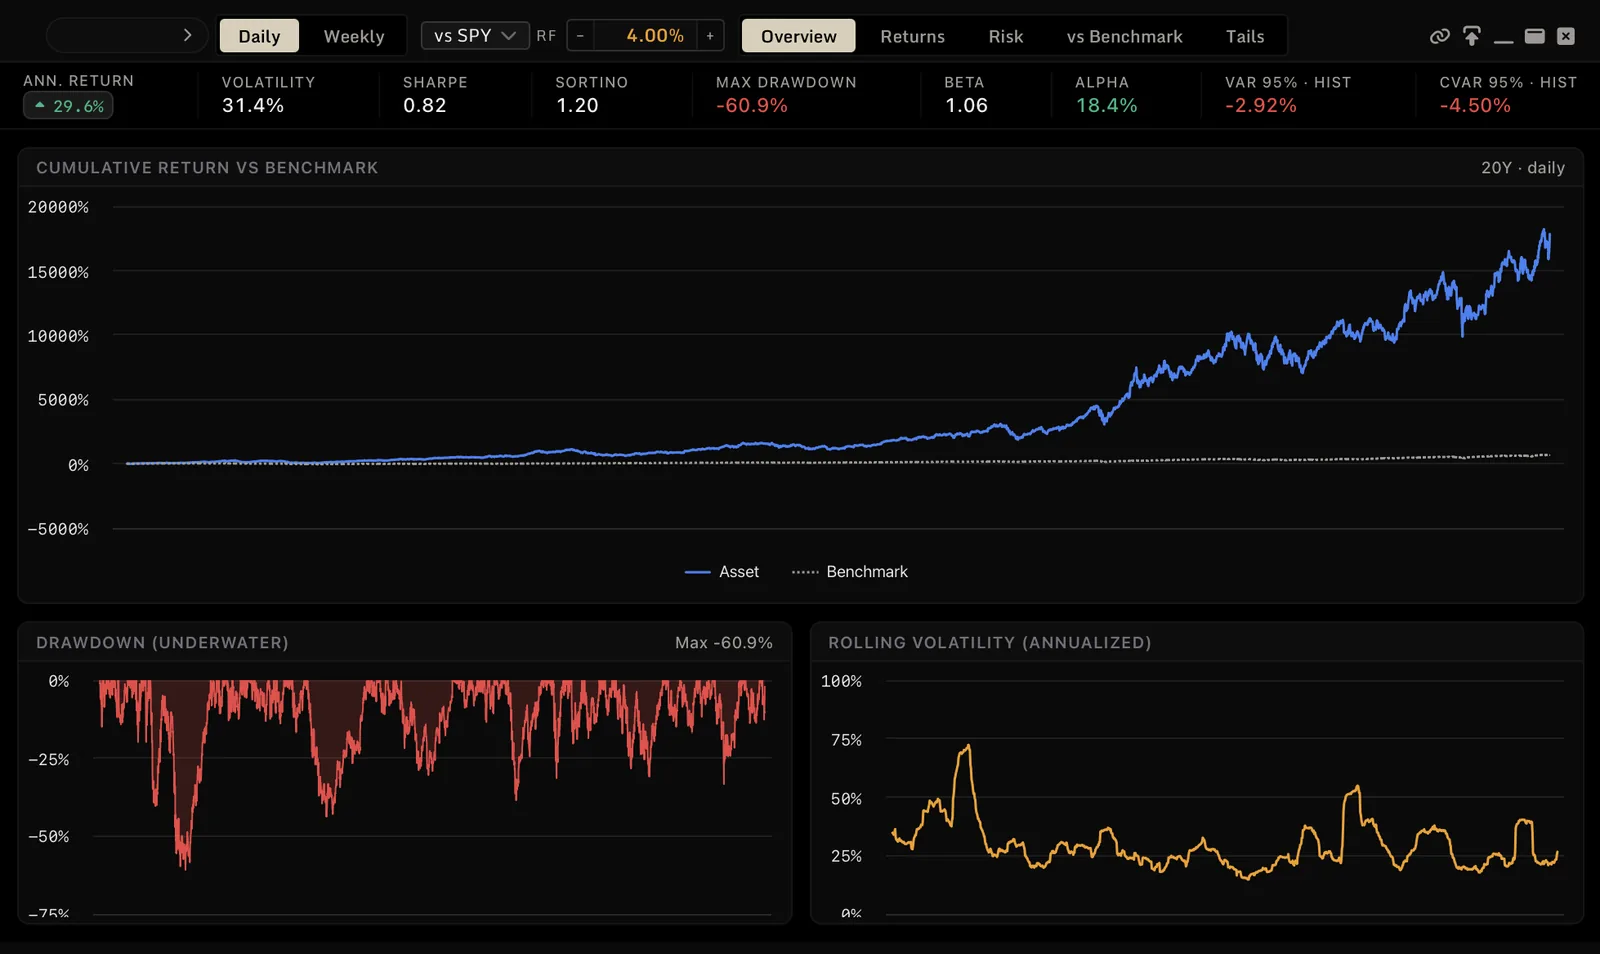The image size is (1600, 954).
Task: Click the 29.6% annual return badge
Action: (x=68, y=106)
